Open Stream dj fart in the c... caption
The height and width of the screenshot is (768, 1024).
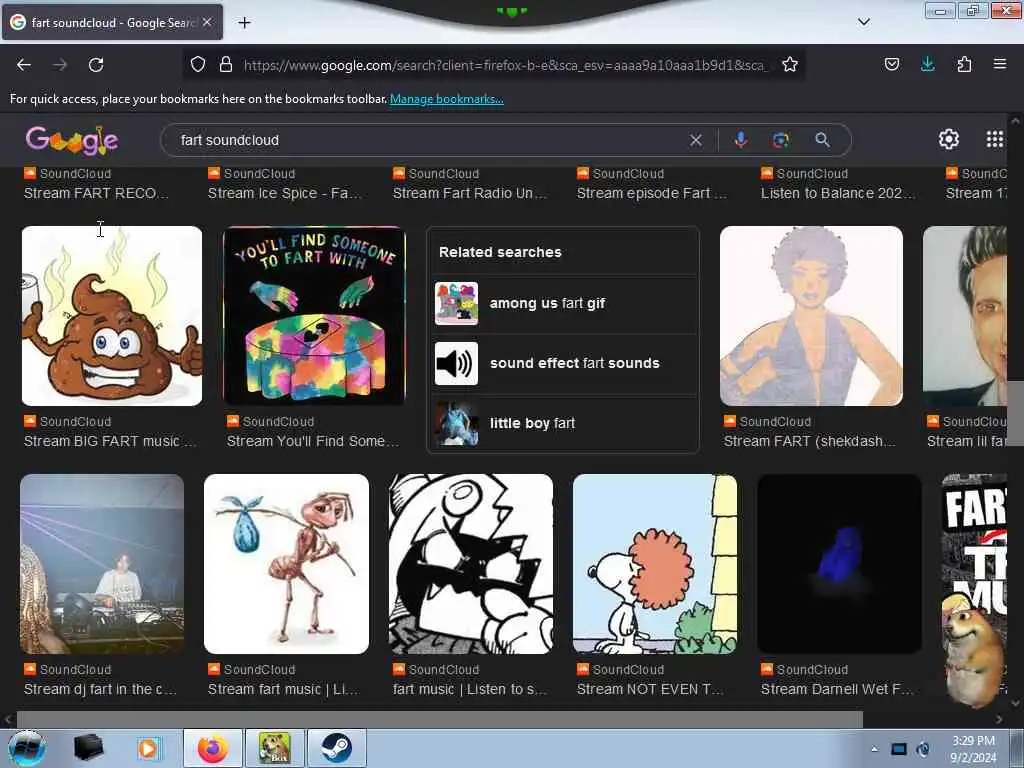pyautogui.click(x=100, y=690)
